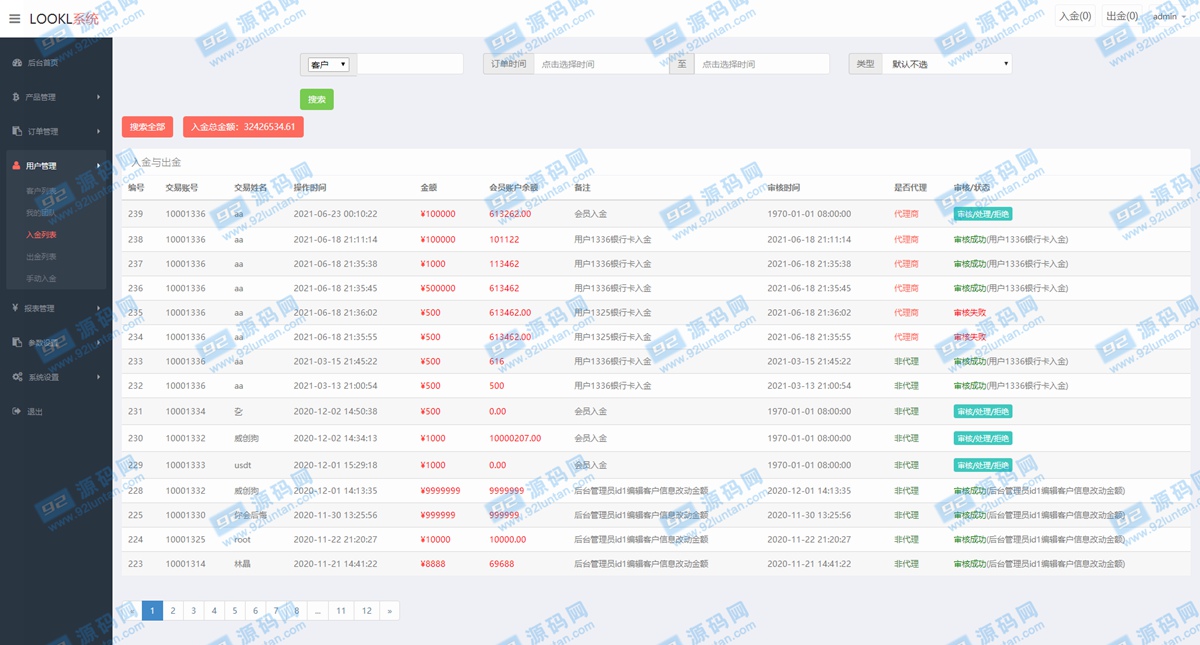This screenshot has width=1200, height=645.
Task: Click name 林晶 in row 223
Action: (x=242, y=564)
